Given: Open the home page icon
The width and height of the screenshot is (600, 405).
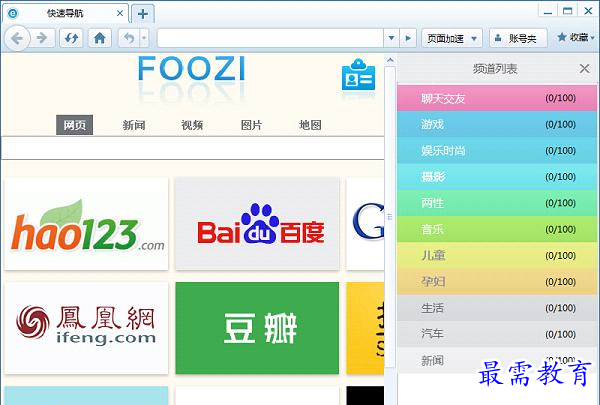Looking at the screenshot, I should coord(100,38).
